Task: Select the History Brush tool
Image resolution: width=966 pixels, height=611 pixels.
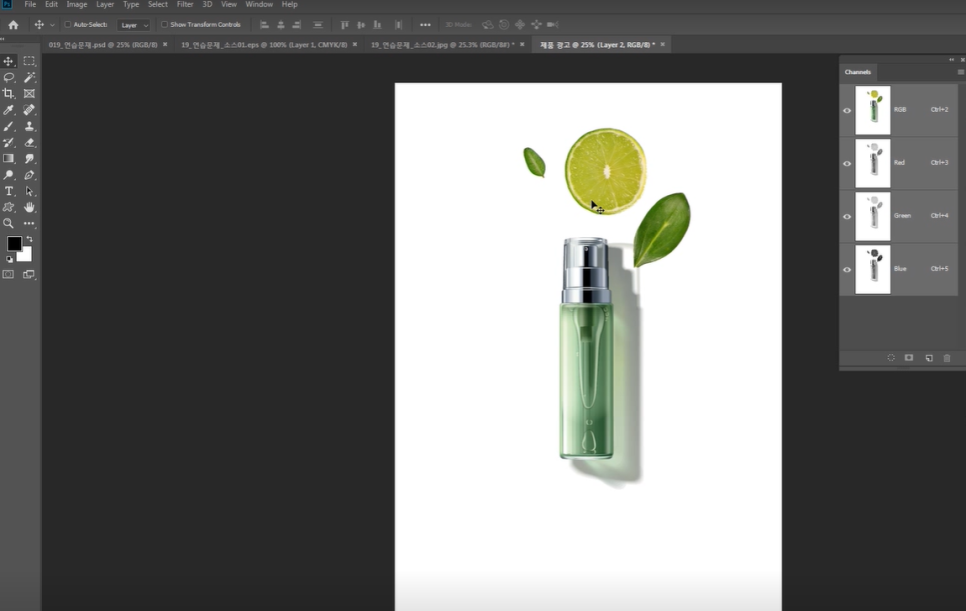Action: pyautogui.click(x=9, y=142)
